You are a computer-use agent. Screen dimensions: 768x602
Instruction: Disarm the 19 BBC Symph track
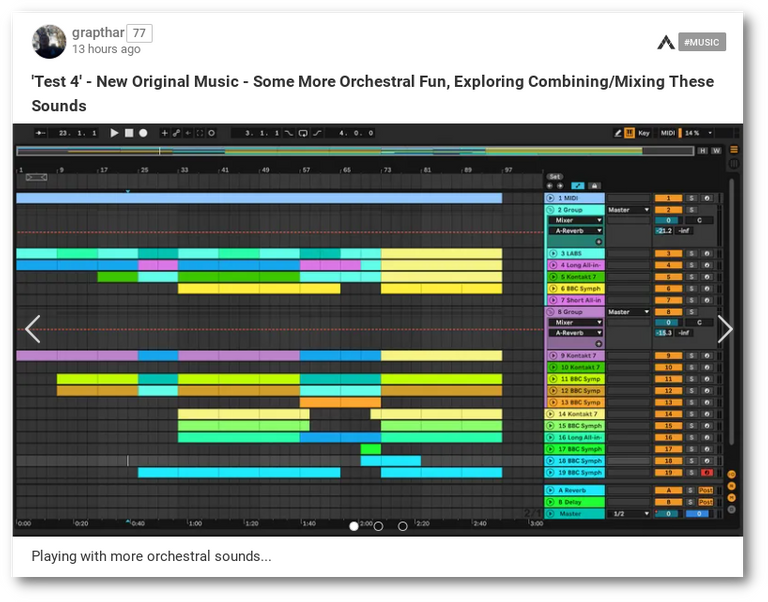(707, 473)
